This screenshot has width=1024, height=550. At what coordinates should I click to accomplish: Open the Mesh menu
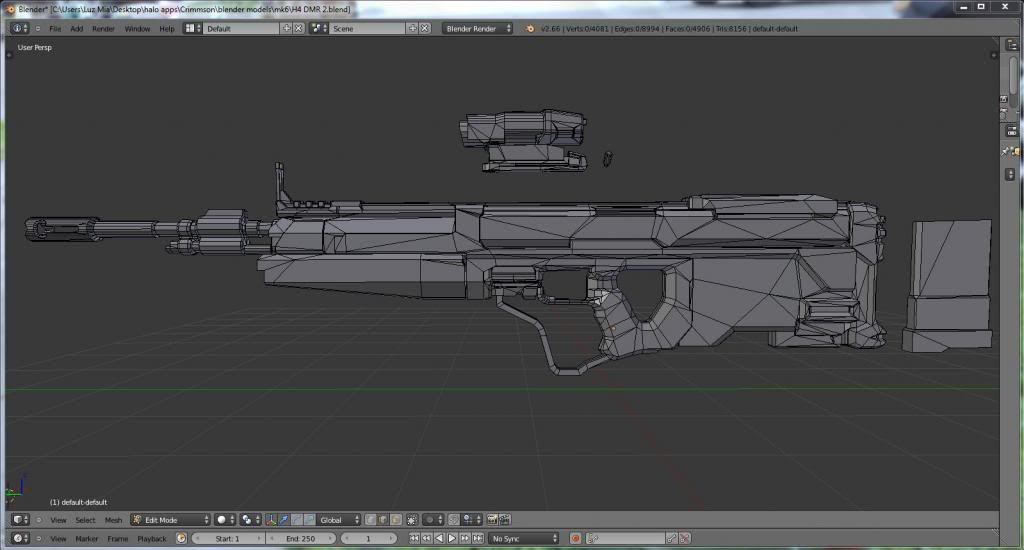pos(114,520)
